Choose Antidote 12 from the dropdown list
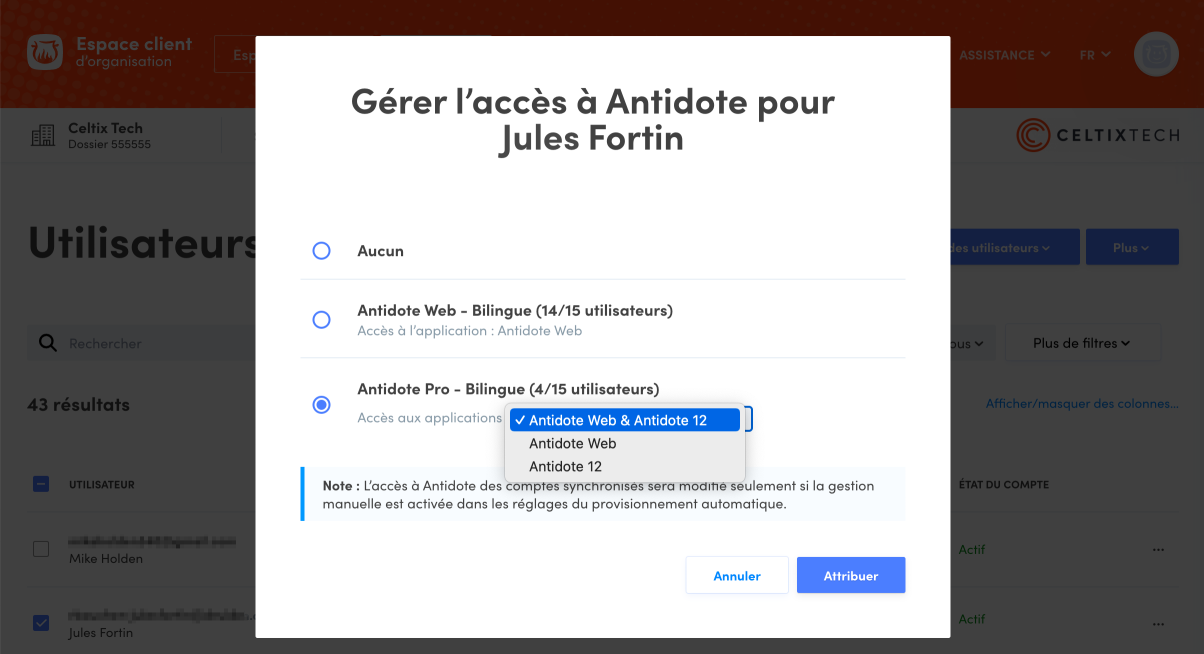Screen dimensions: 1204x654 click(x=565, y=466)
